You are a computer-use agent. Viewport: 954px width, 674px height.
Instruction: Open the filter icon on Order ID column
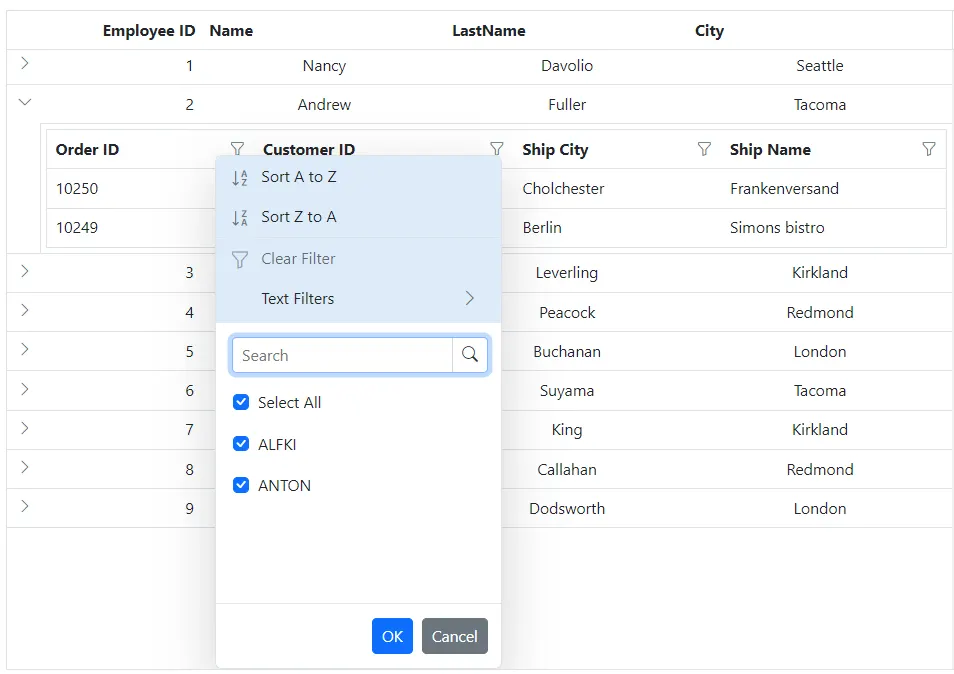238,148
